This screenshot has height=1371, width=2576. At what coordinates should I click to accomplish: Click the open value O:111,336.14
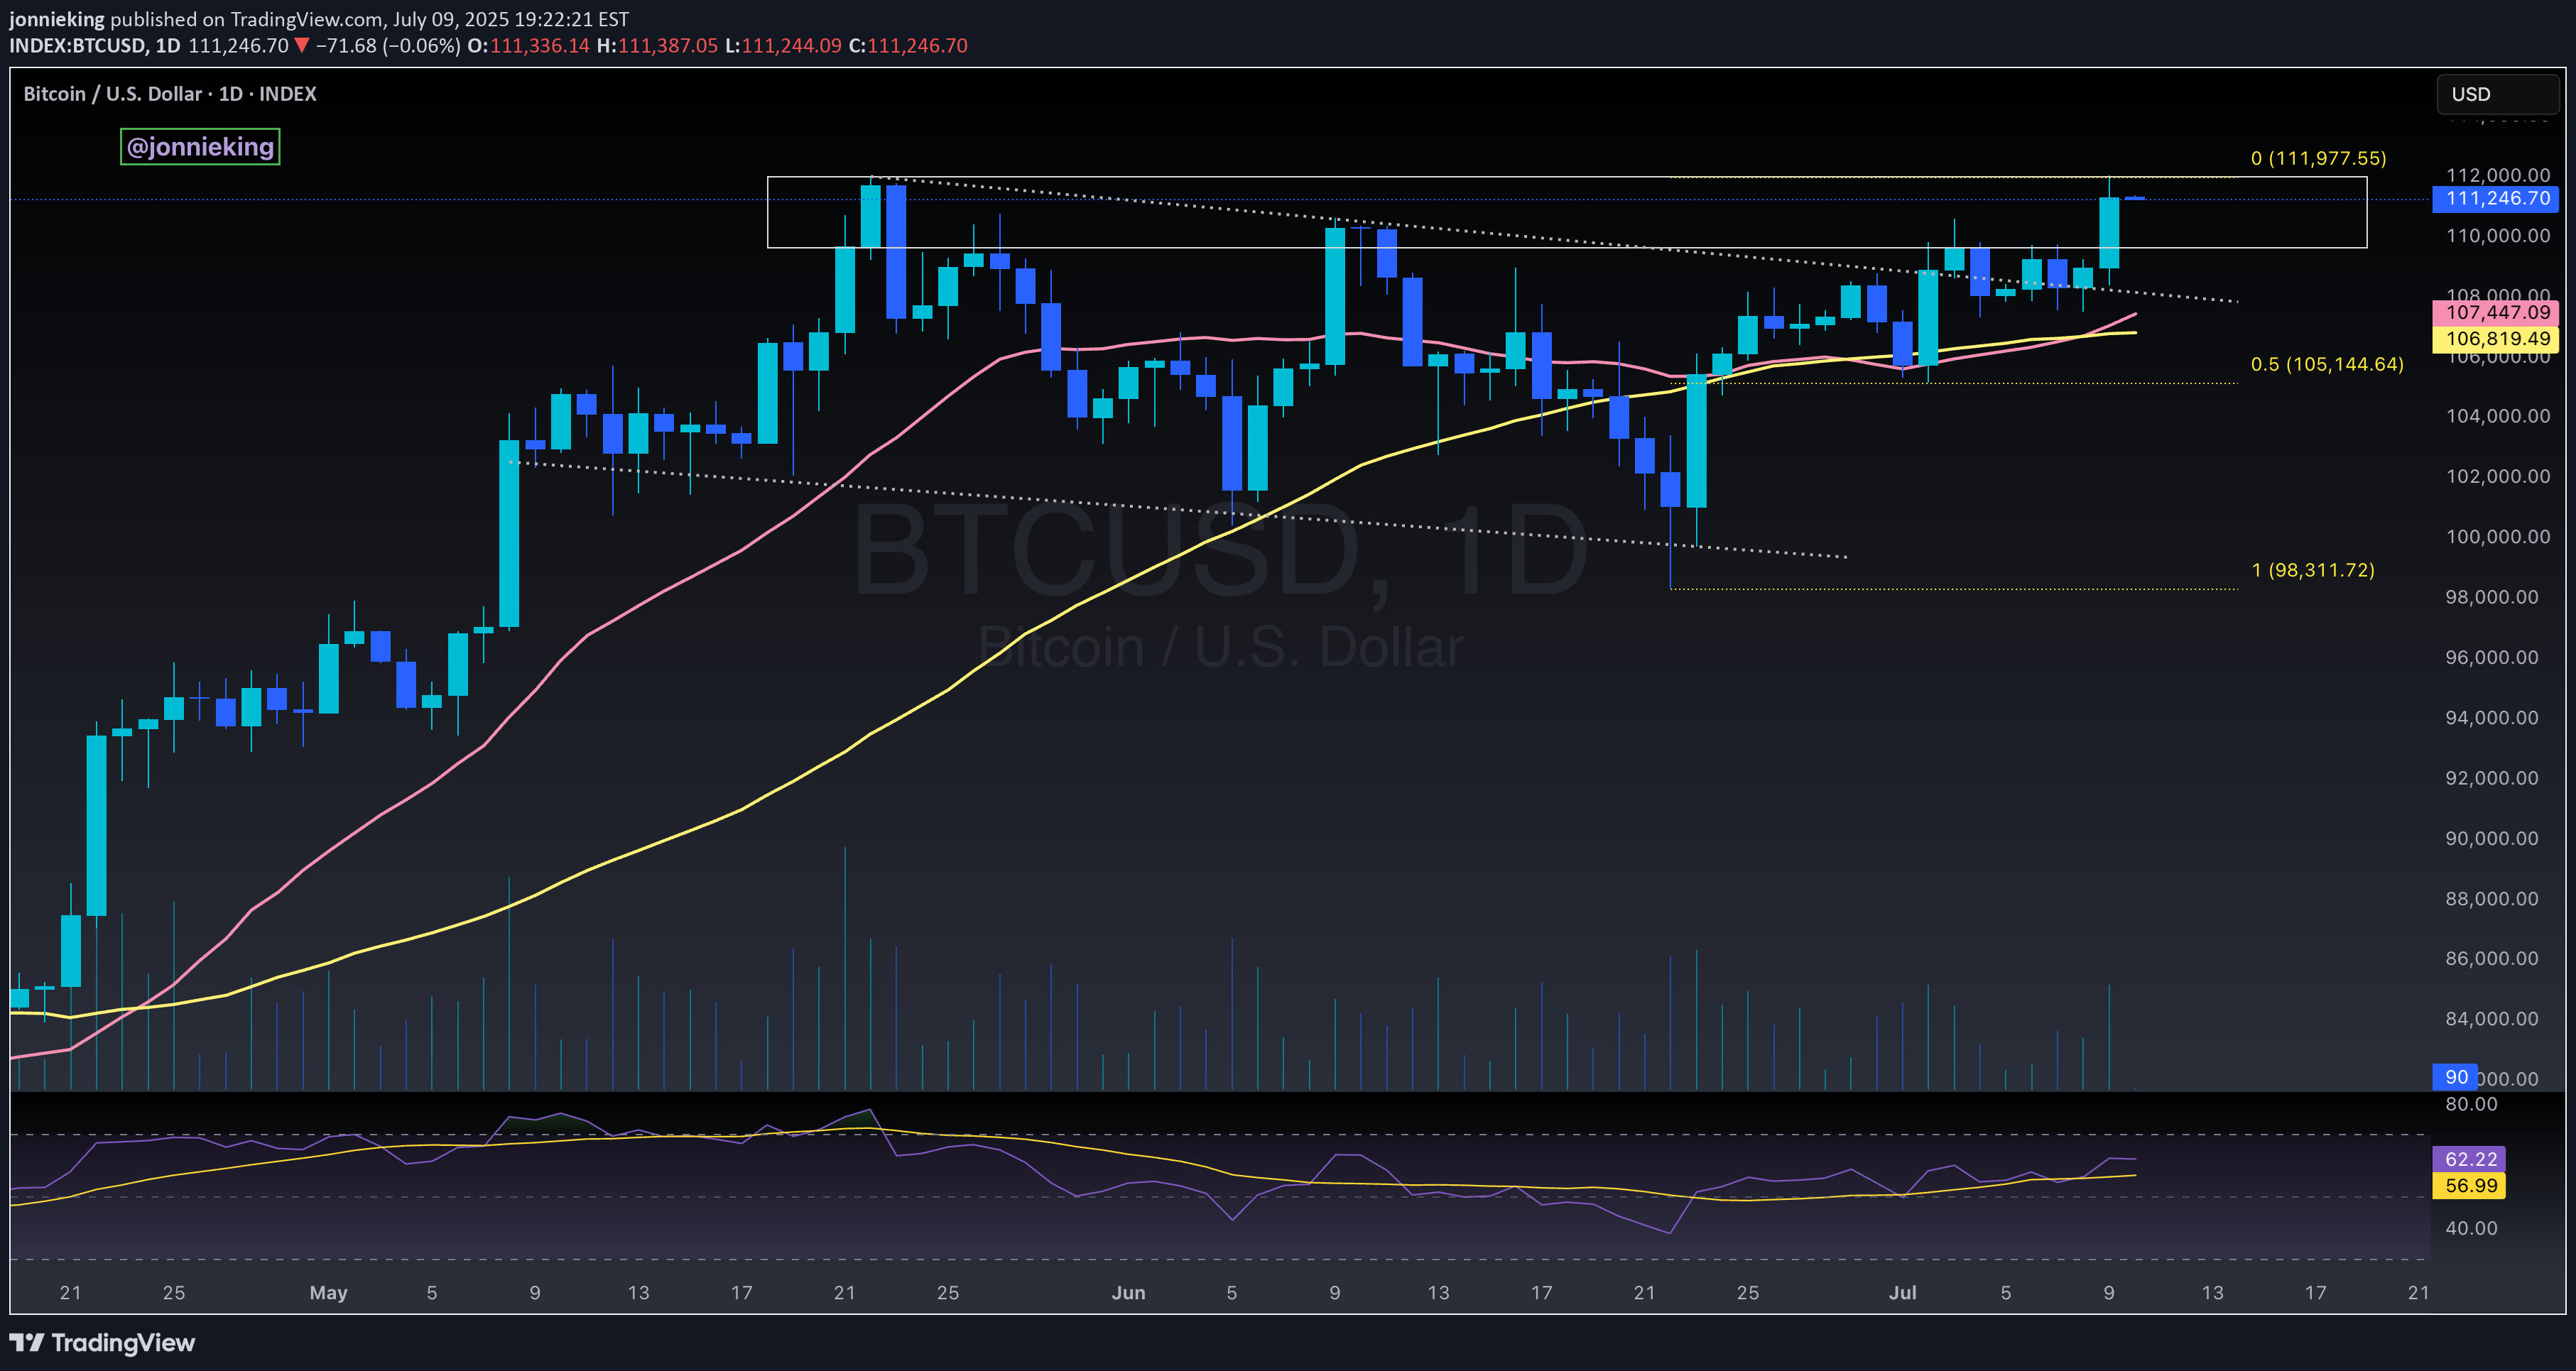point(529,45)
